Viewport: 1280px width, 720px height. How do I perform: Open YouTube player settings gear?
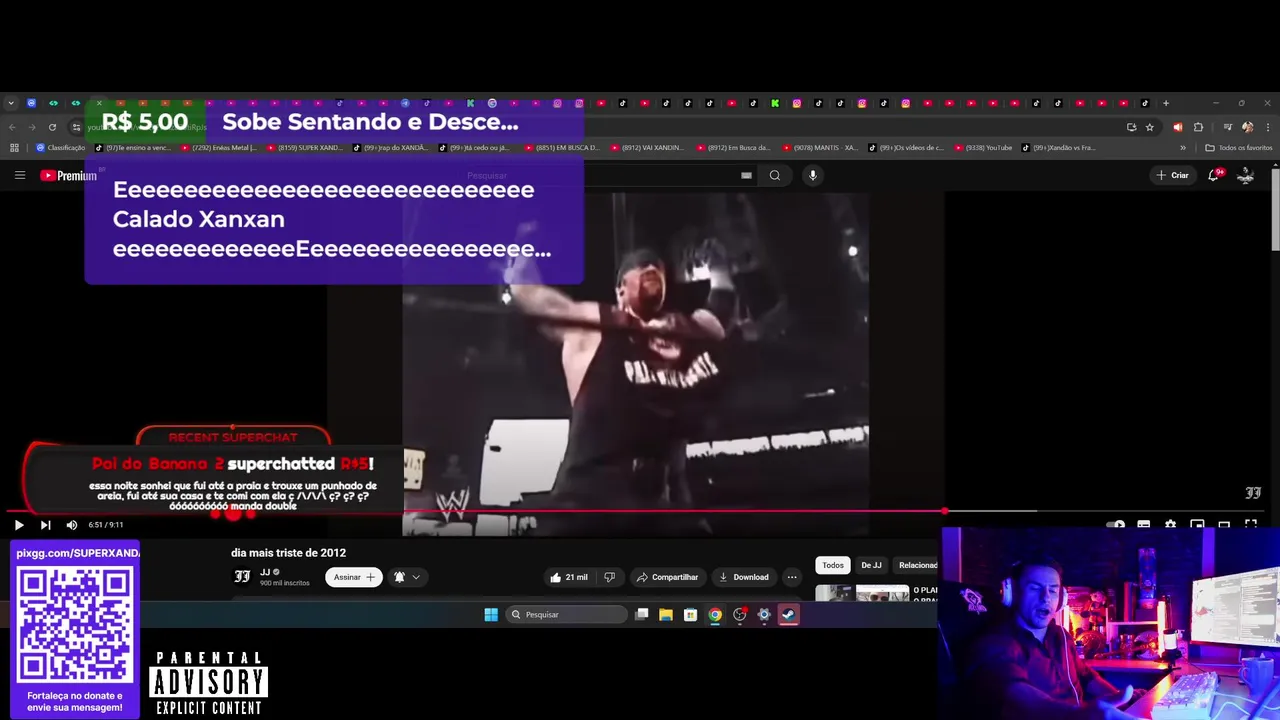[1170, 525]
